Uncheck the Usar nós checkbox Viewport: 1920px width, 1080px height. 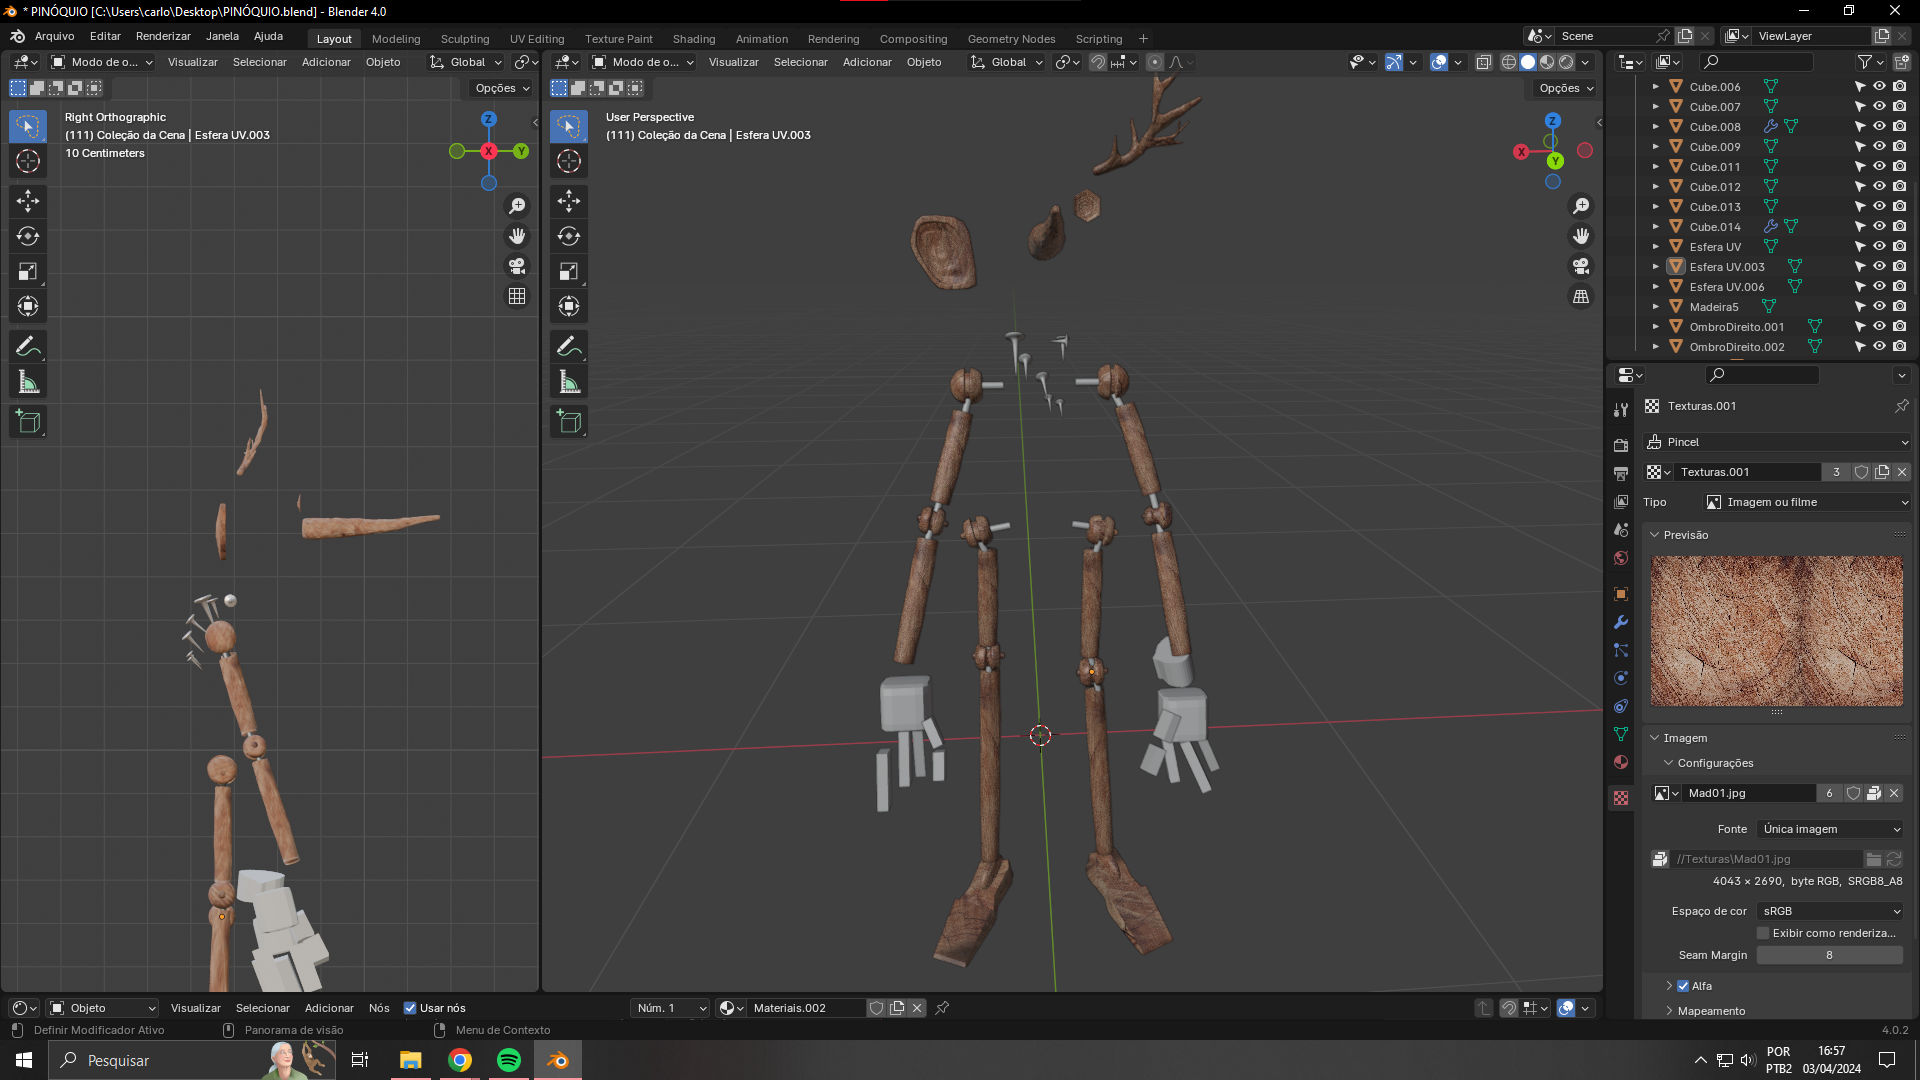[410, 1008]
